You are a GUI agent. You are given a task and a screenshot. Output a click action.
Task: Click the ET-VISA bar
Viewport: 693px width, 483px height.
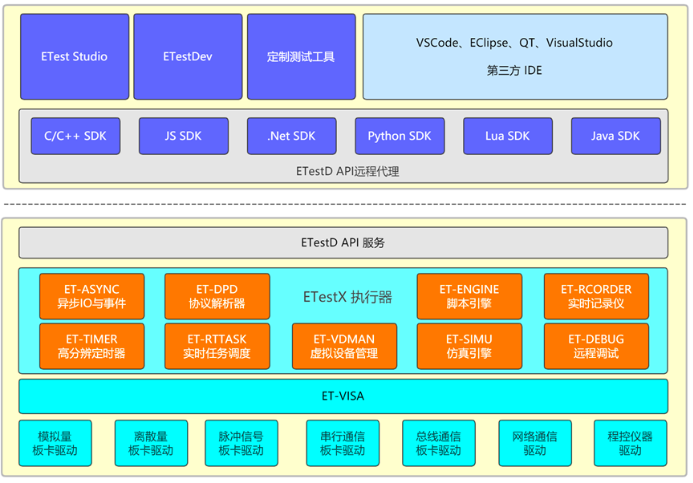point(343,396)
